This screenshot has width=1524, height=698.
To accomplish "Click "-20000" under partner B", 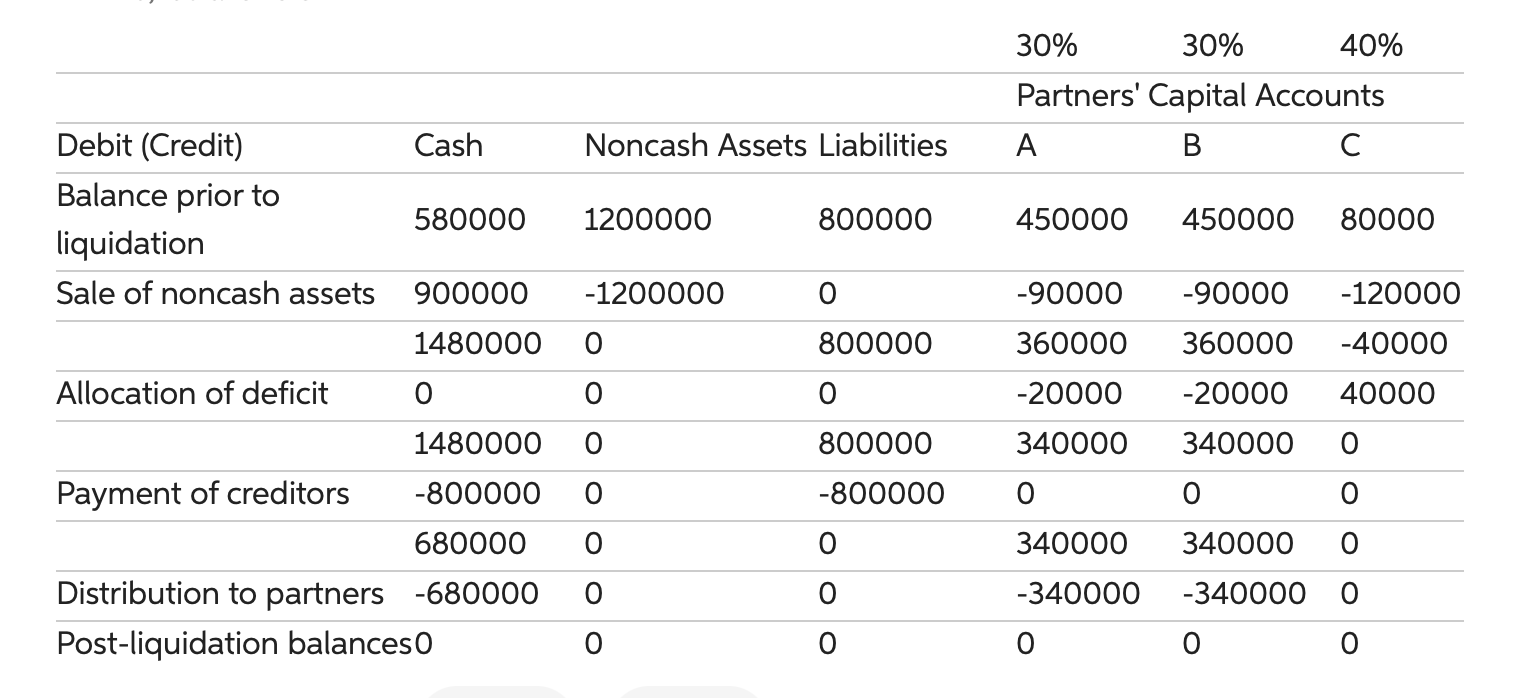I will [1235, 394].
